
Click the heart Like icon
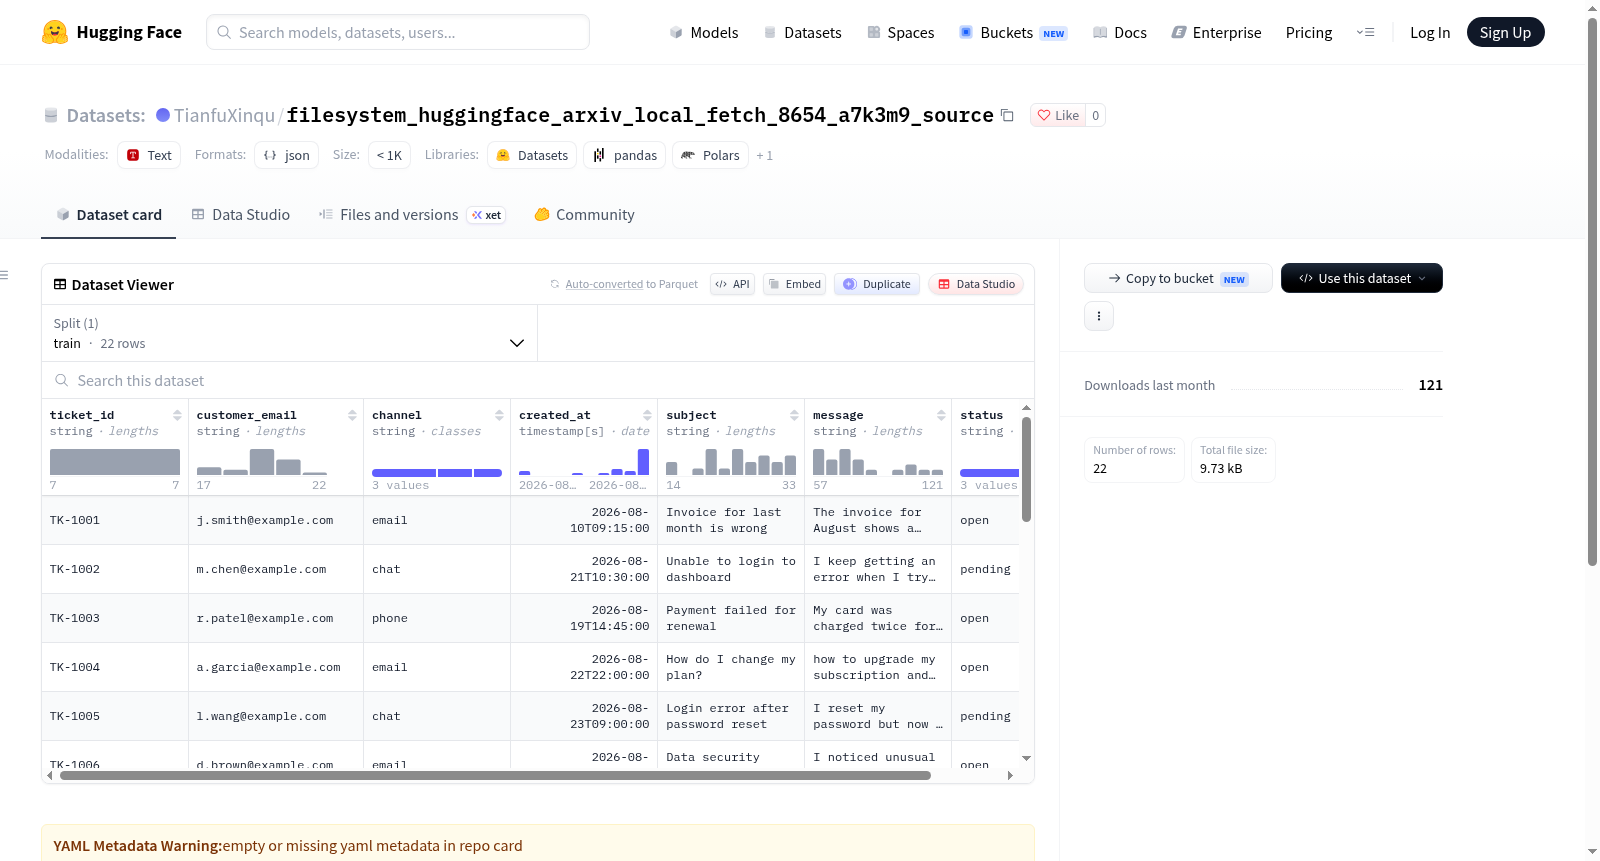(x=1044, y=115)
